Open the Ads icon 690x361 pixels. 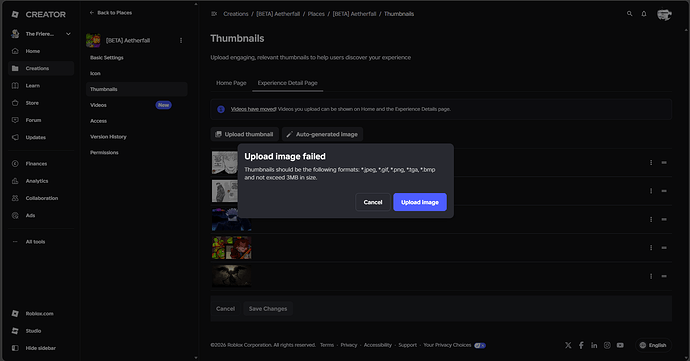(15, 215)
